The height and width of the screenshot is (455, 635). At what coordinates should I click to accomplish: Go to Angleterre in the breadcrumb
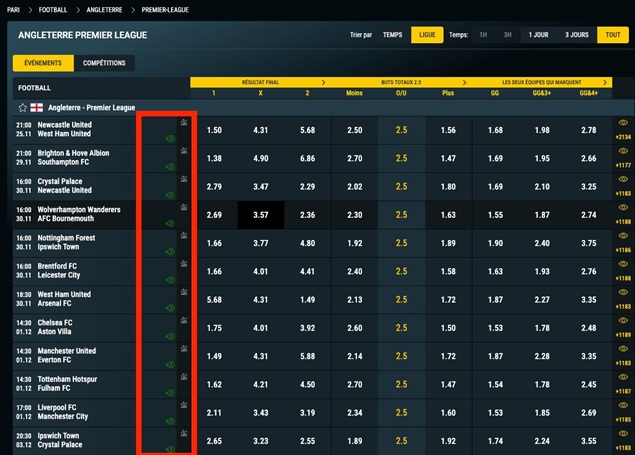coord(104,10)
